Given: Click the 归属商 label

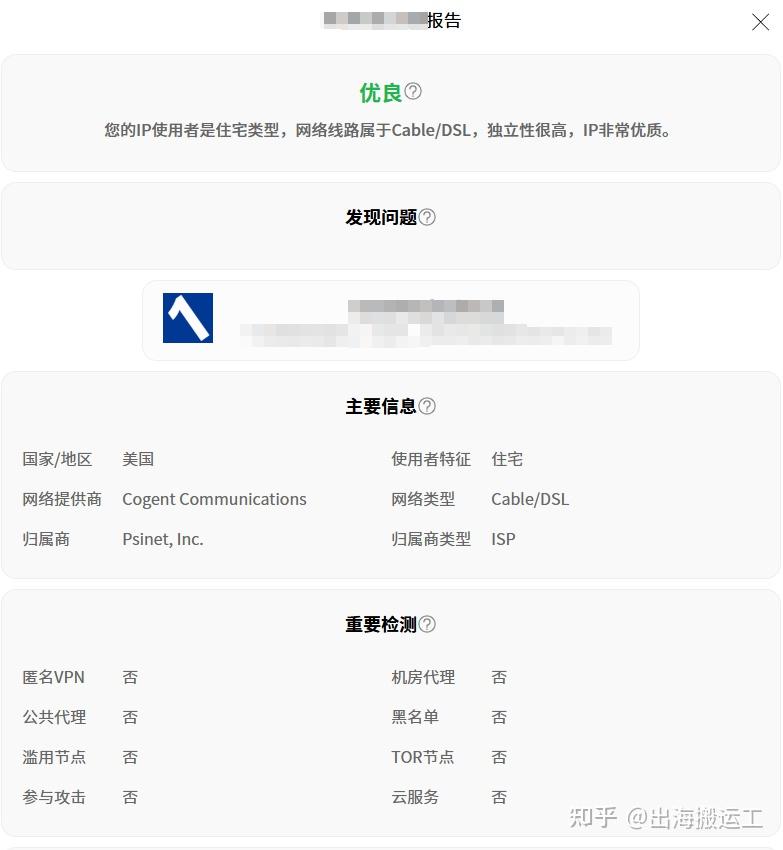Looking at the screenshot, I should tap(46, 539).
